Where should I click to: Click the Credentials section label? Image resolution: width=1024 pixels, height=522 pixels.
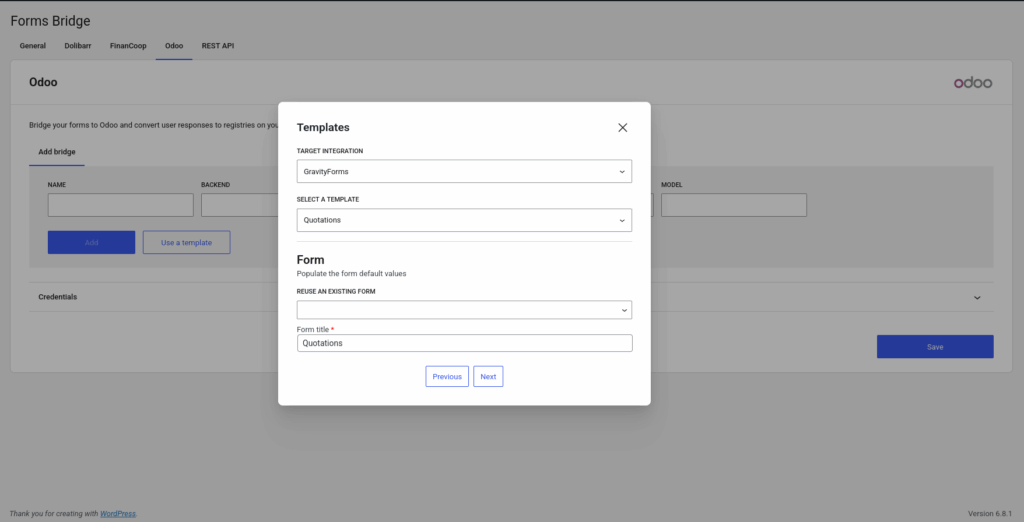pos(57,297)
